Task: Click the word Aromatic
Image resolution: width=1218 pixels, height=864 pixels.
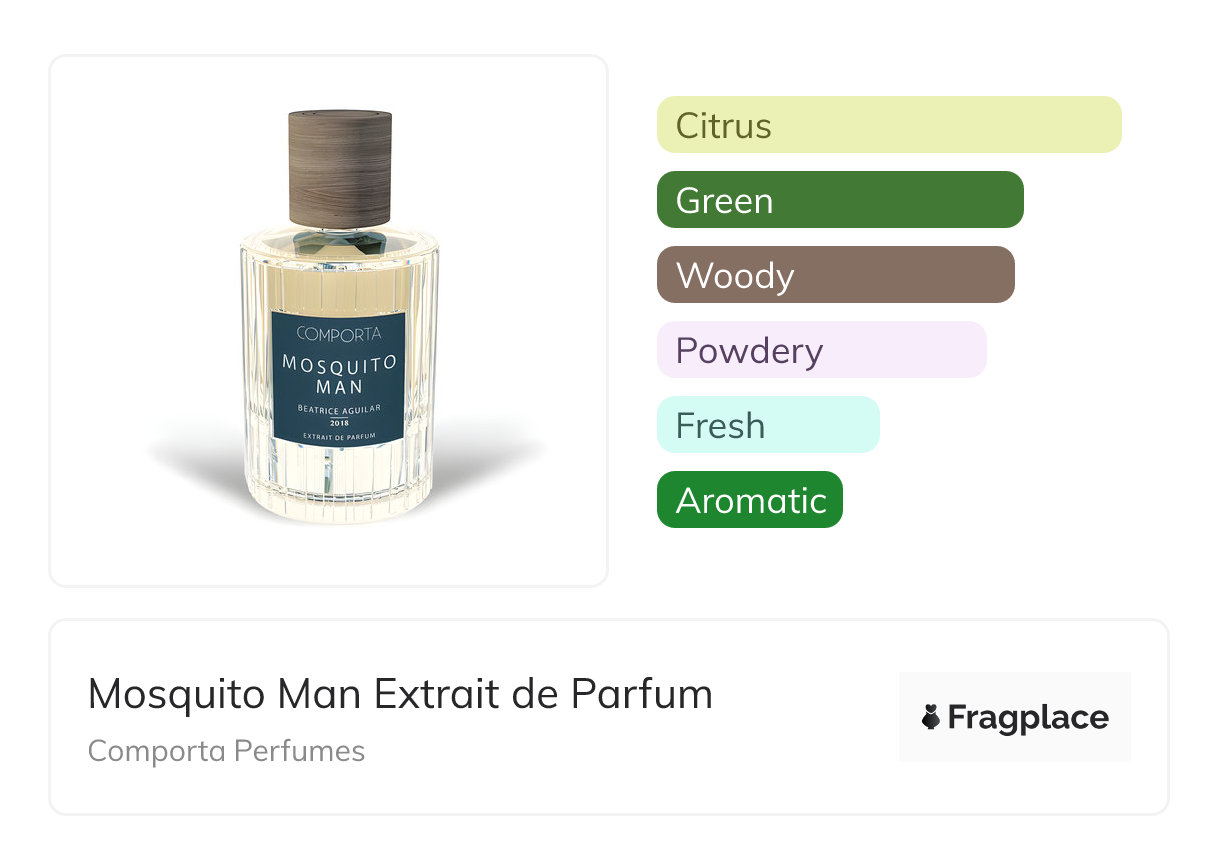Action: [x=752, y=501]
